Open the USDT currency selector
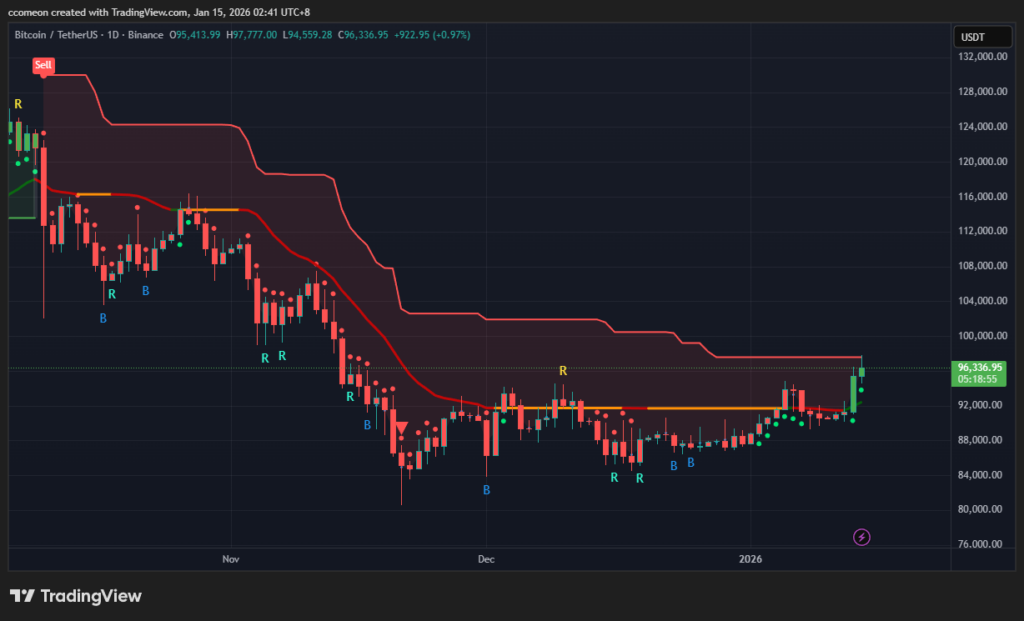Screen dimensions: 1024x621 (972, 36)
